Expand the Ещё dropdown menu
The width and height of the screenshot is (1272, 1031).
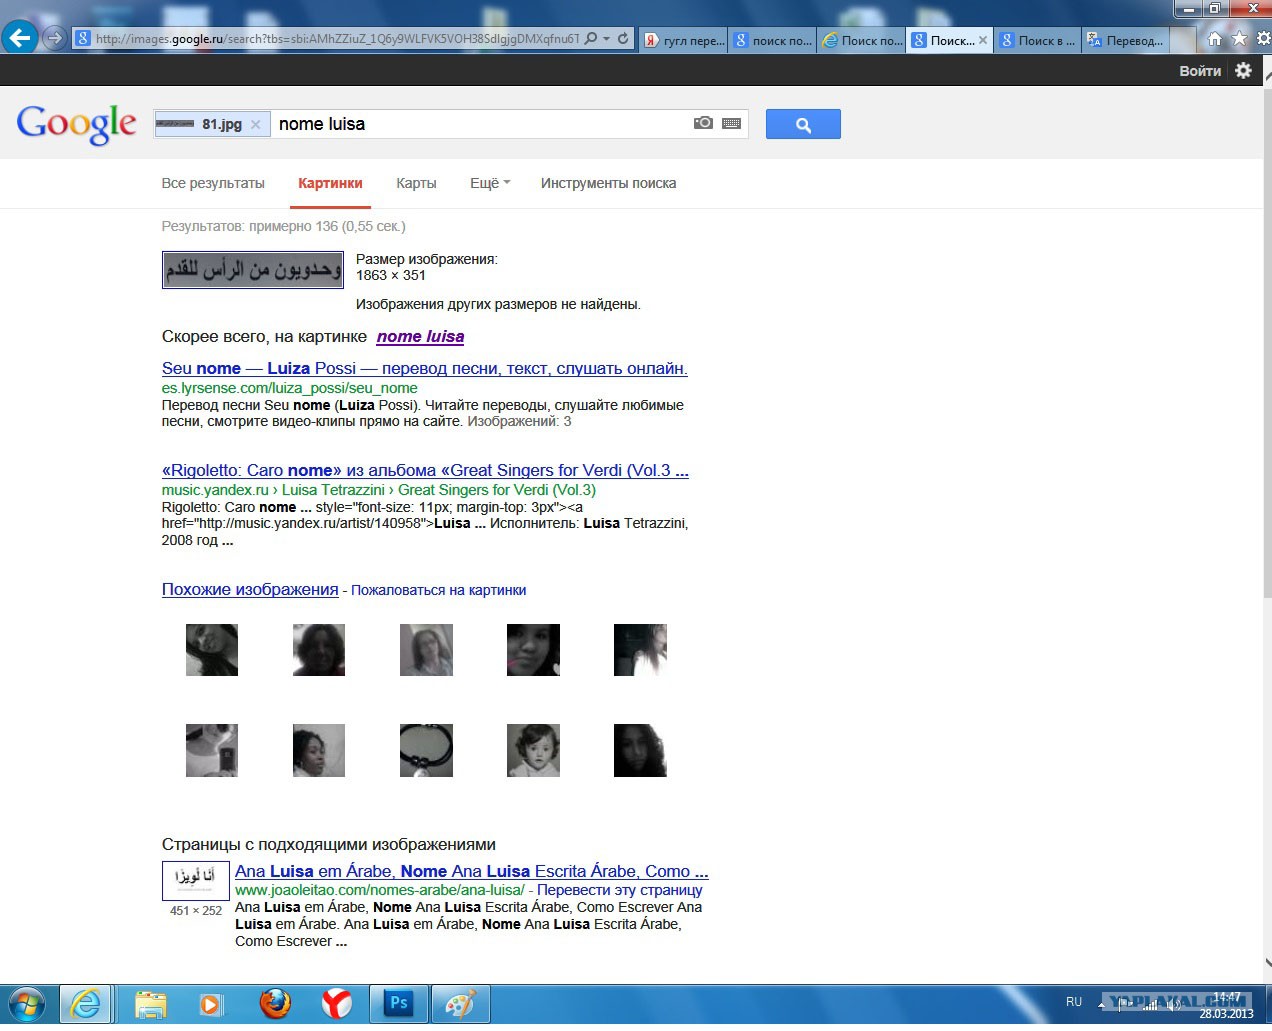pos(490,183)
